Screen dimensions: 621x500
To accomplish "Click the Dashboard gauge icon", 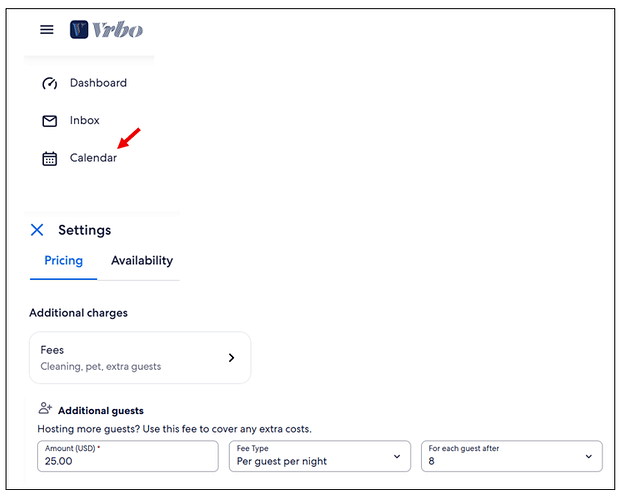I will (49, 84).
